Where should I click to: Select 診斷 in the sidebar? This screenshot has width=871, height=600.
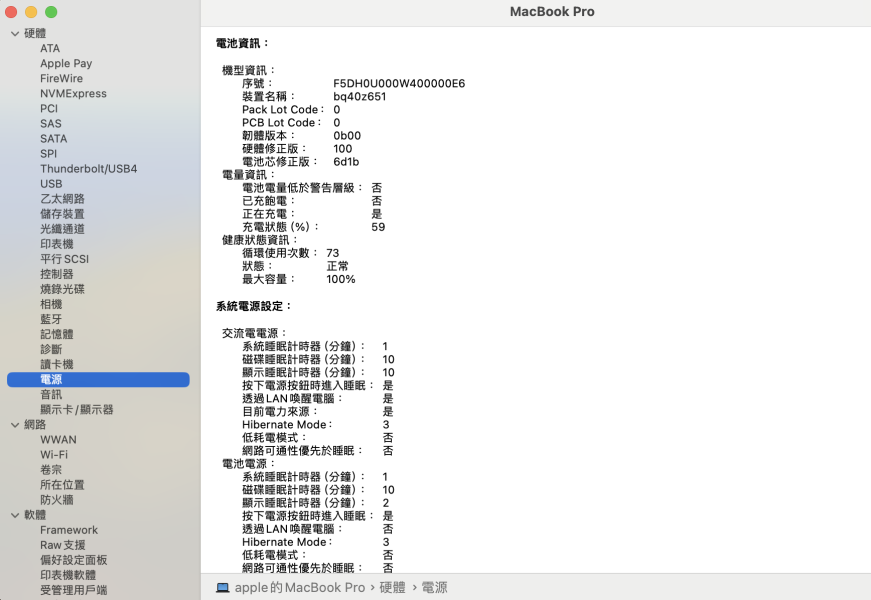click(51, 349)
